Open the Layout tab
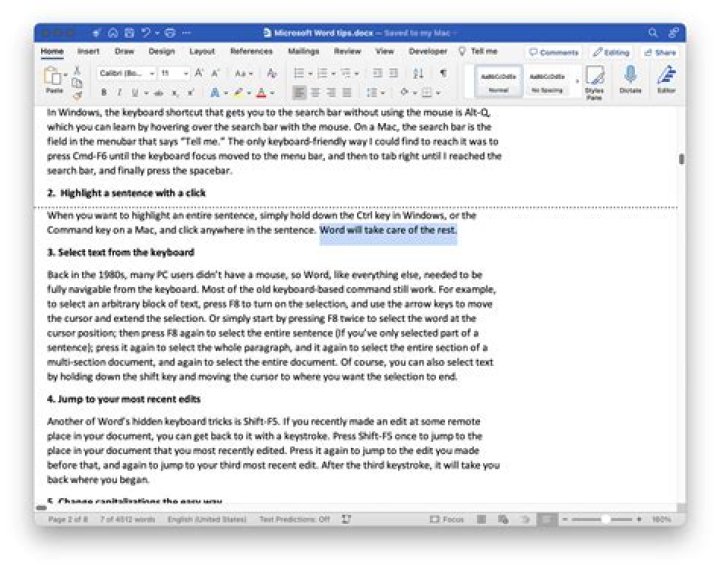The width and height of the screenshot is (720, 571). coord(202,51)
